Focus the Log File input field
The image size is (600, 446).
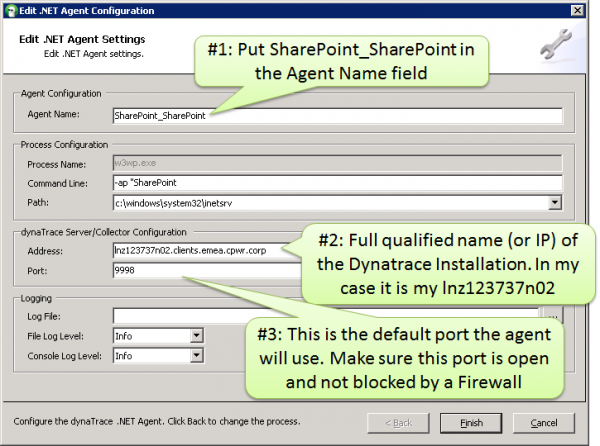point(325,316)
